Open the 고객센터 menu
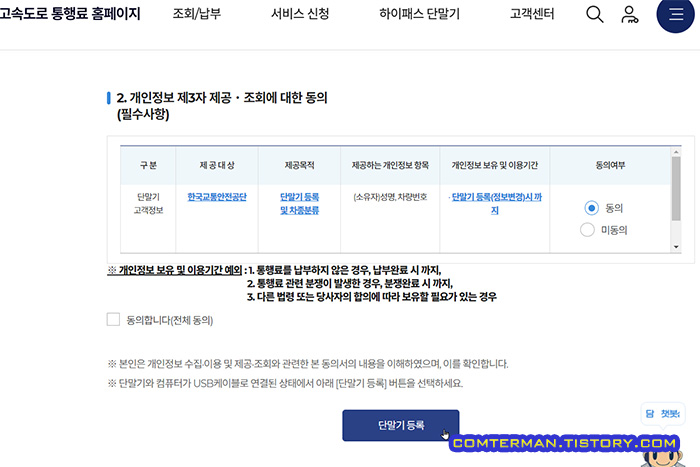 pyautogui.click(x=532, y=14)
